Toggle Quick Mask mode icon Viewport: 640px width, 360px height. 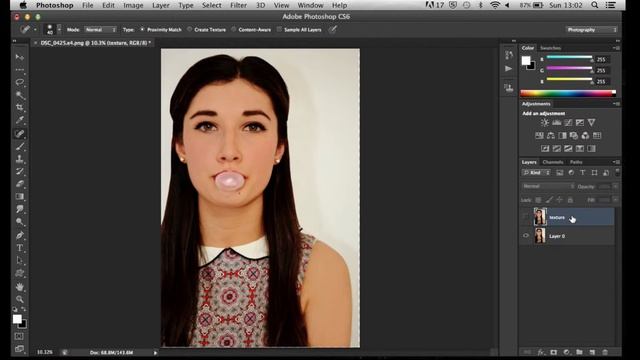click(19, 336)
